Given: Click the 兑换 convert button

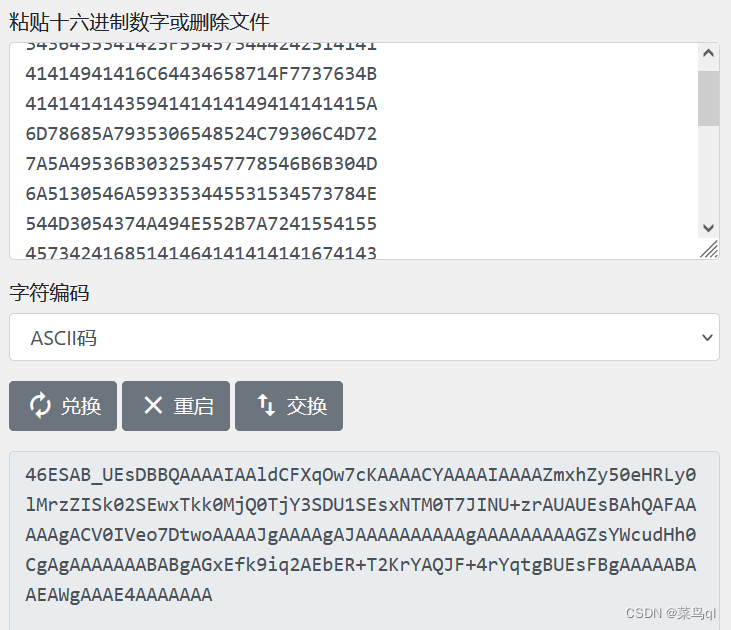Looking at the screenshot, I should point(63,406).
